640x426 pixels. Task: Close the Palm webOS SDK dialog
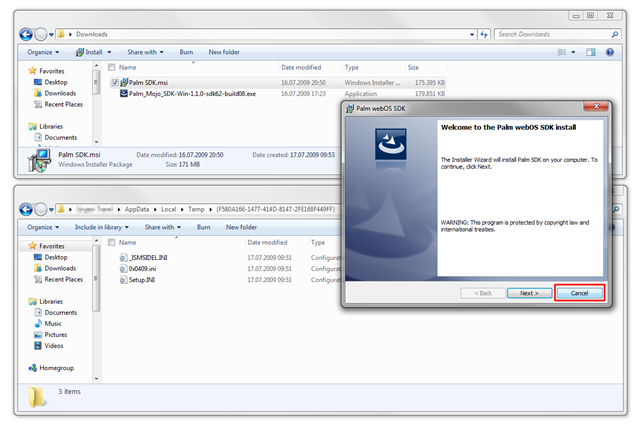596,106
